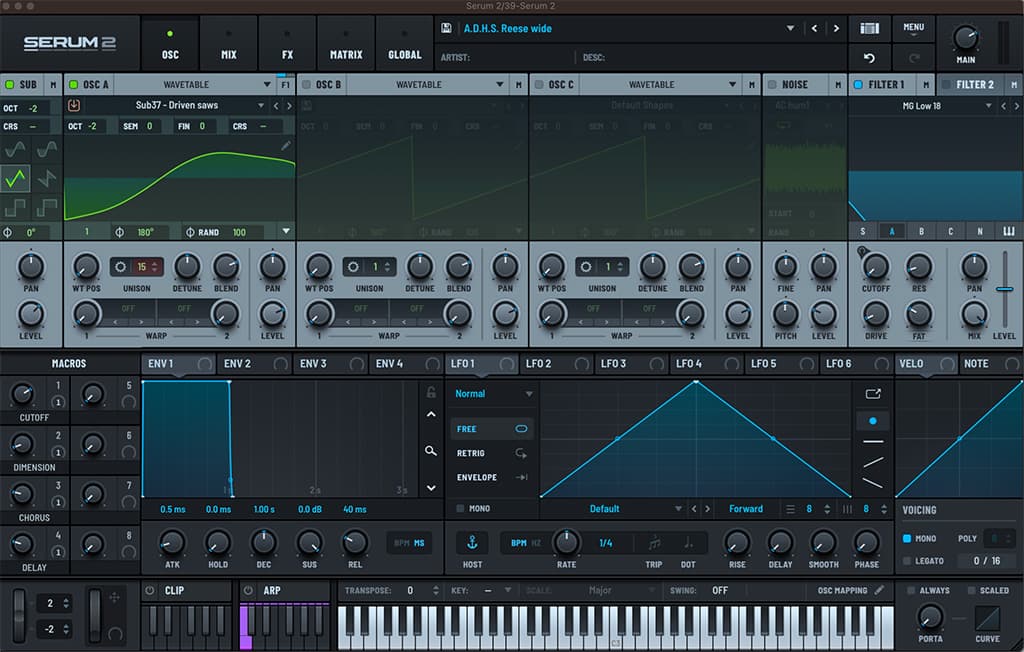The image size is (1024, 652).
Task: Select the sawtooth sub waveform shape
Action: [x=46, y=178]
